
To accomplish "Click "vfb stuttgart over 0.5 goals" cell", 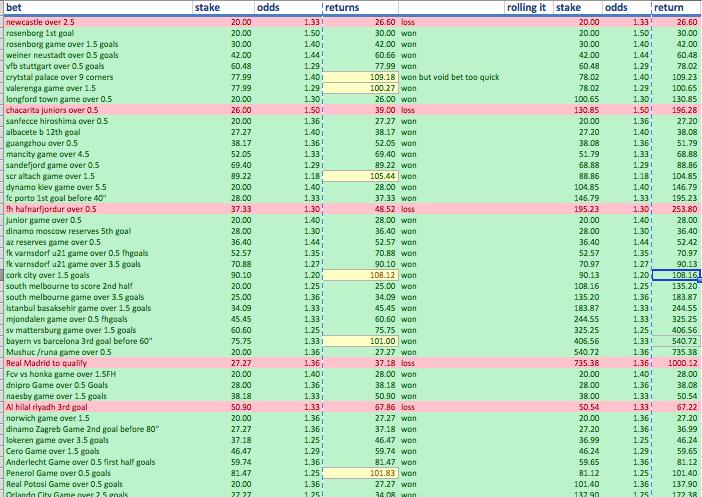I will tap(98, 66).
